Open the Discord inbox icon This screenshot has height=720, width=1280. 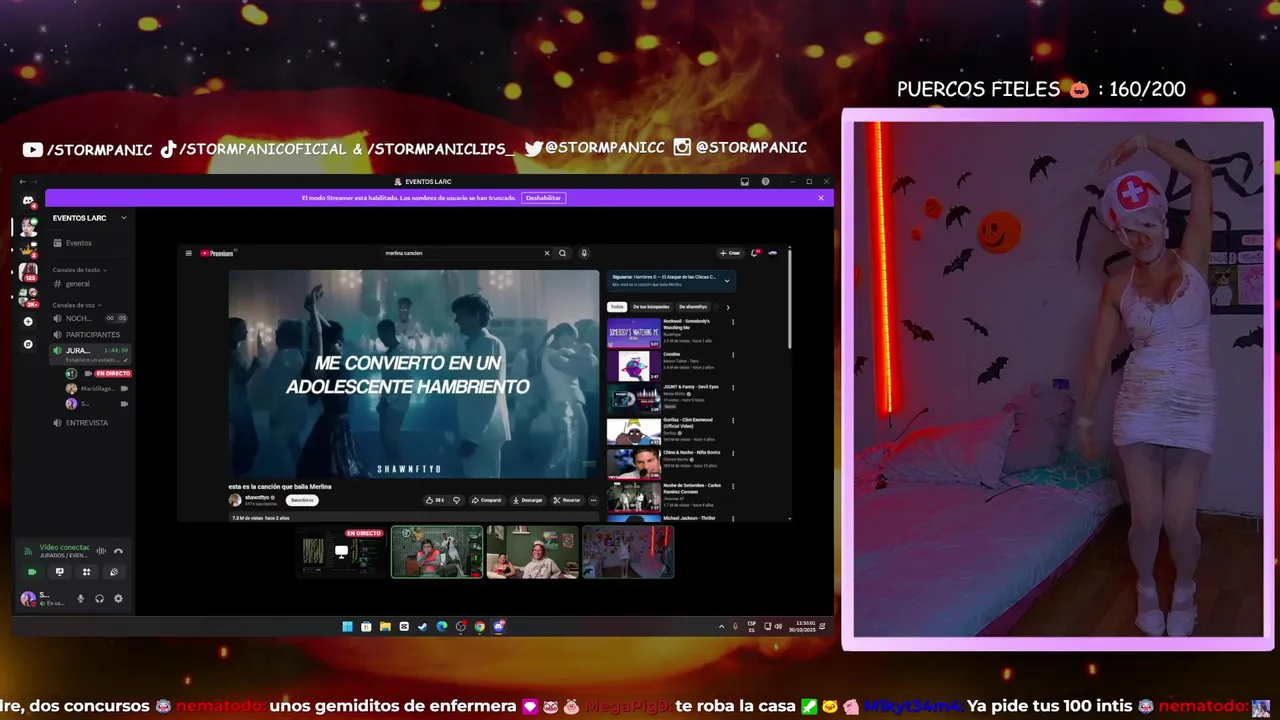coord(745,182)
